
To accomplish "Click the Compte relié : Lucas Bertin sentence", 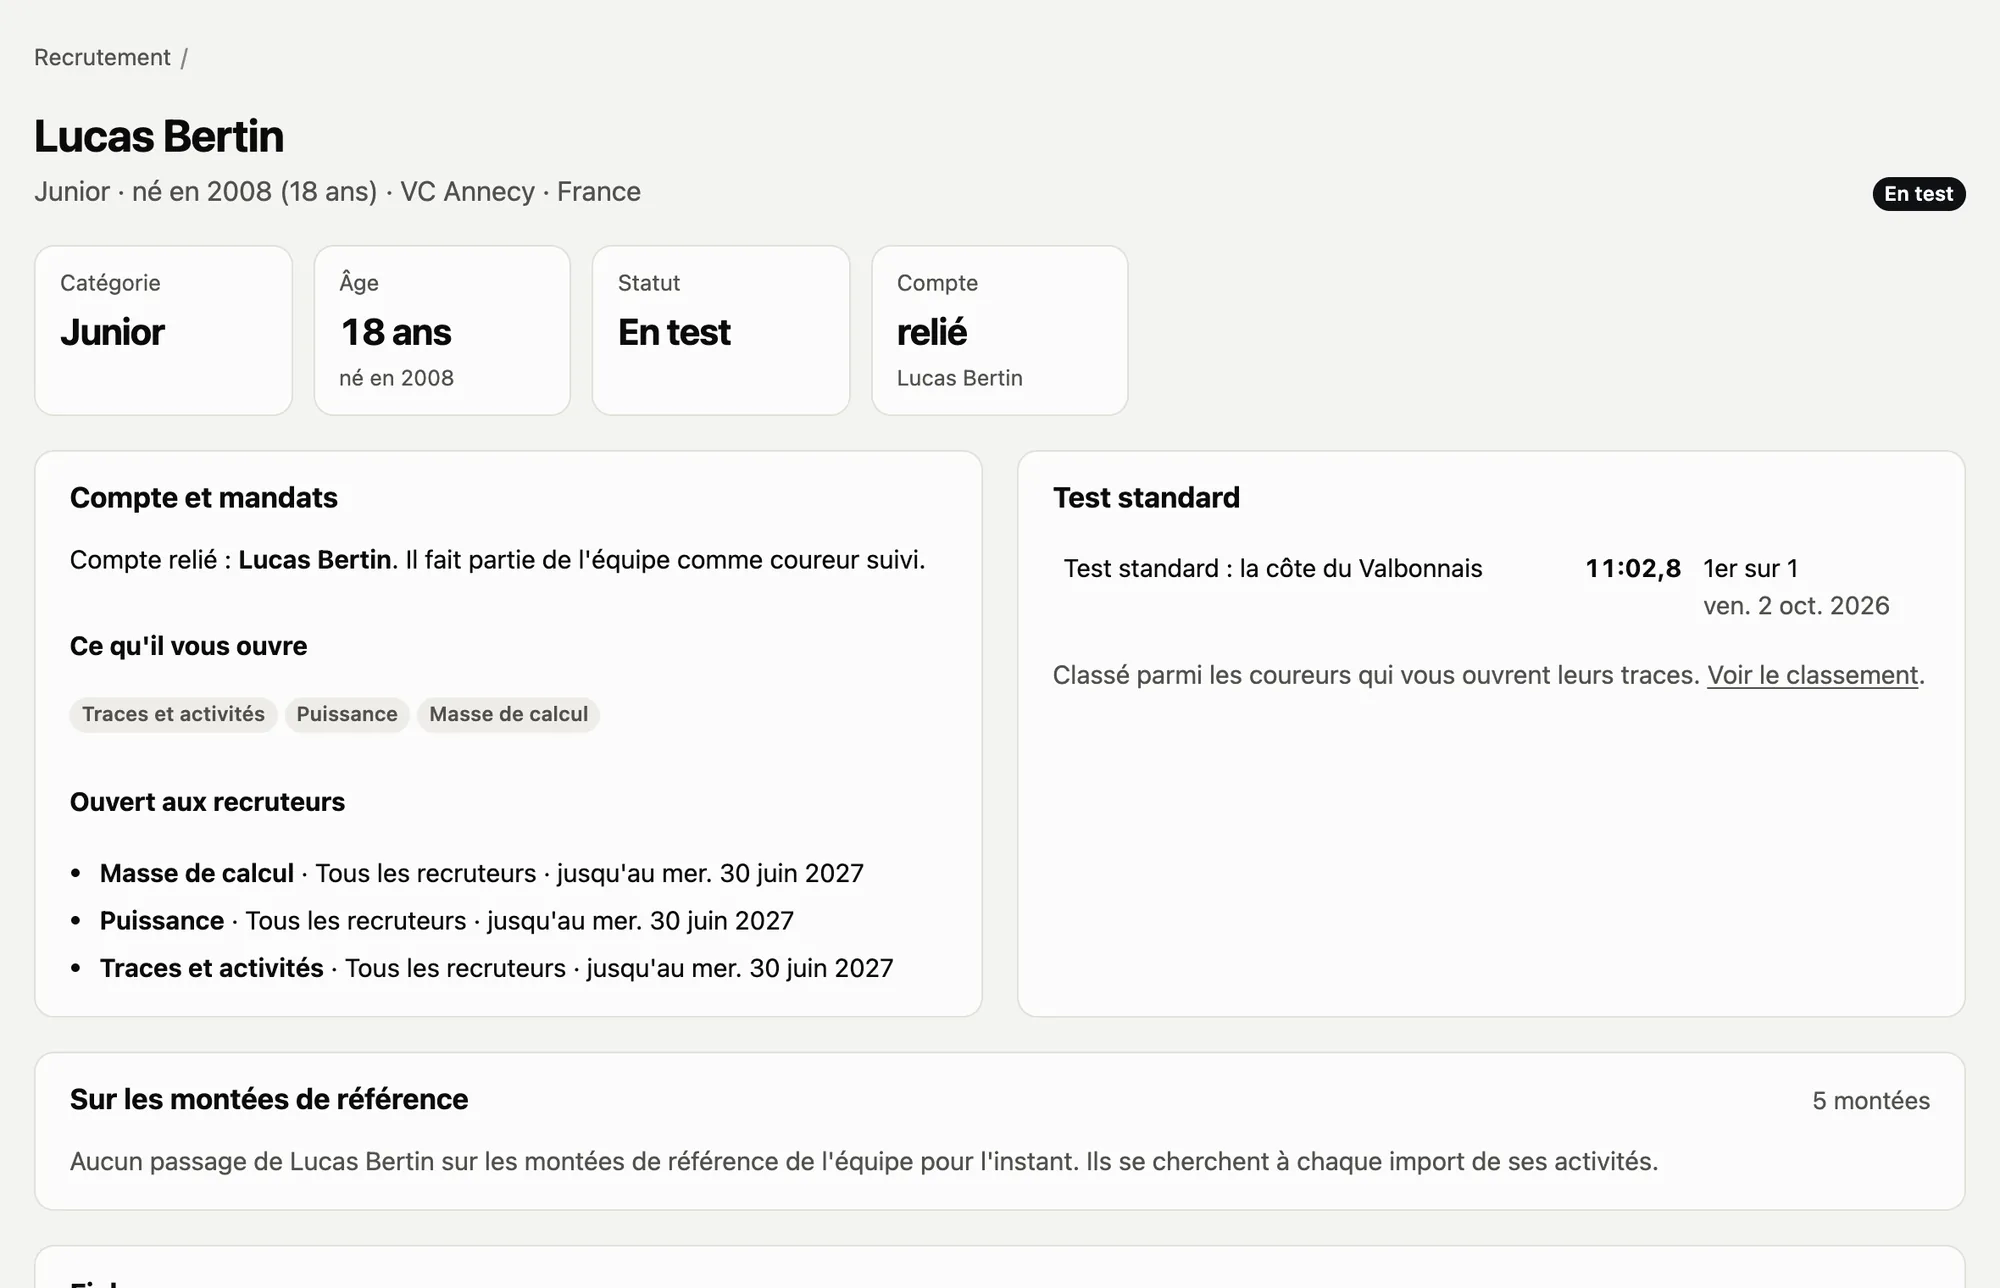I will click(497, 560).
